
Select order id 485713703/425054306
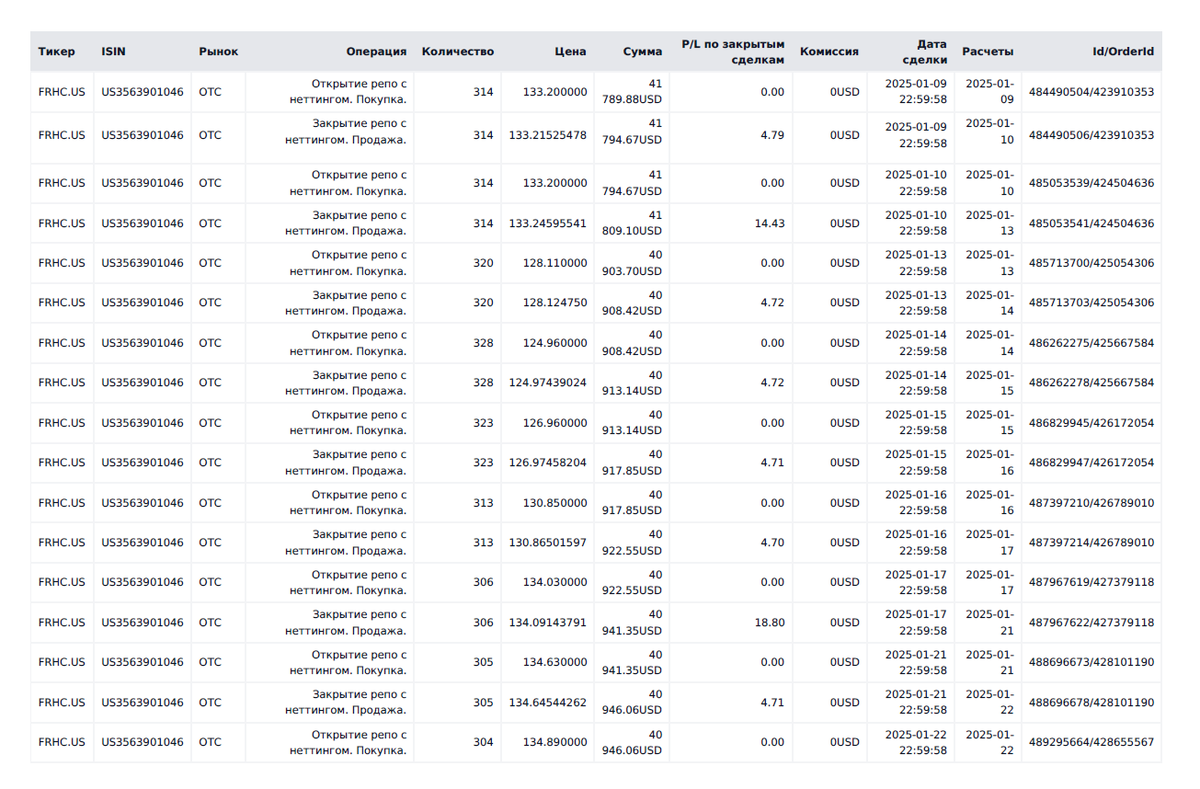point(1091,303)
